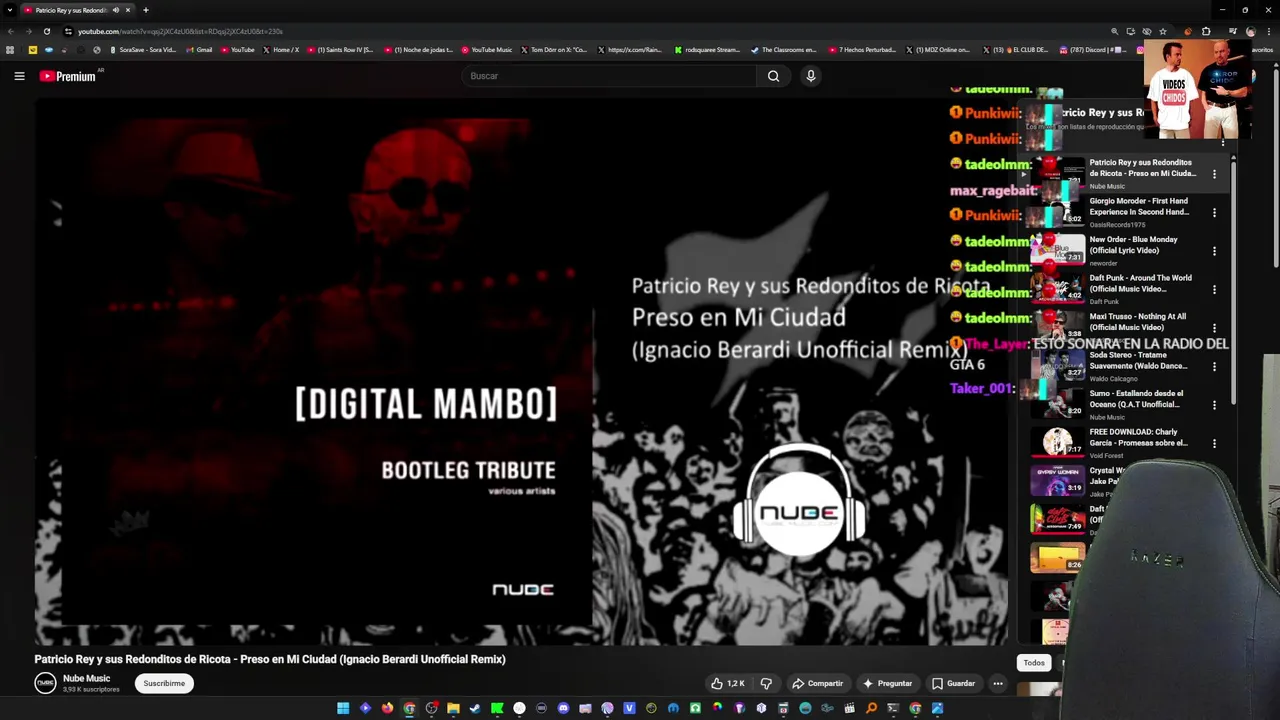Click the Preguntar button
1280x720 pixels.
pos(887,683)
